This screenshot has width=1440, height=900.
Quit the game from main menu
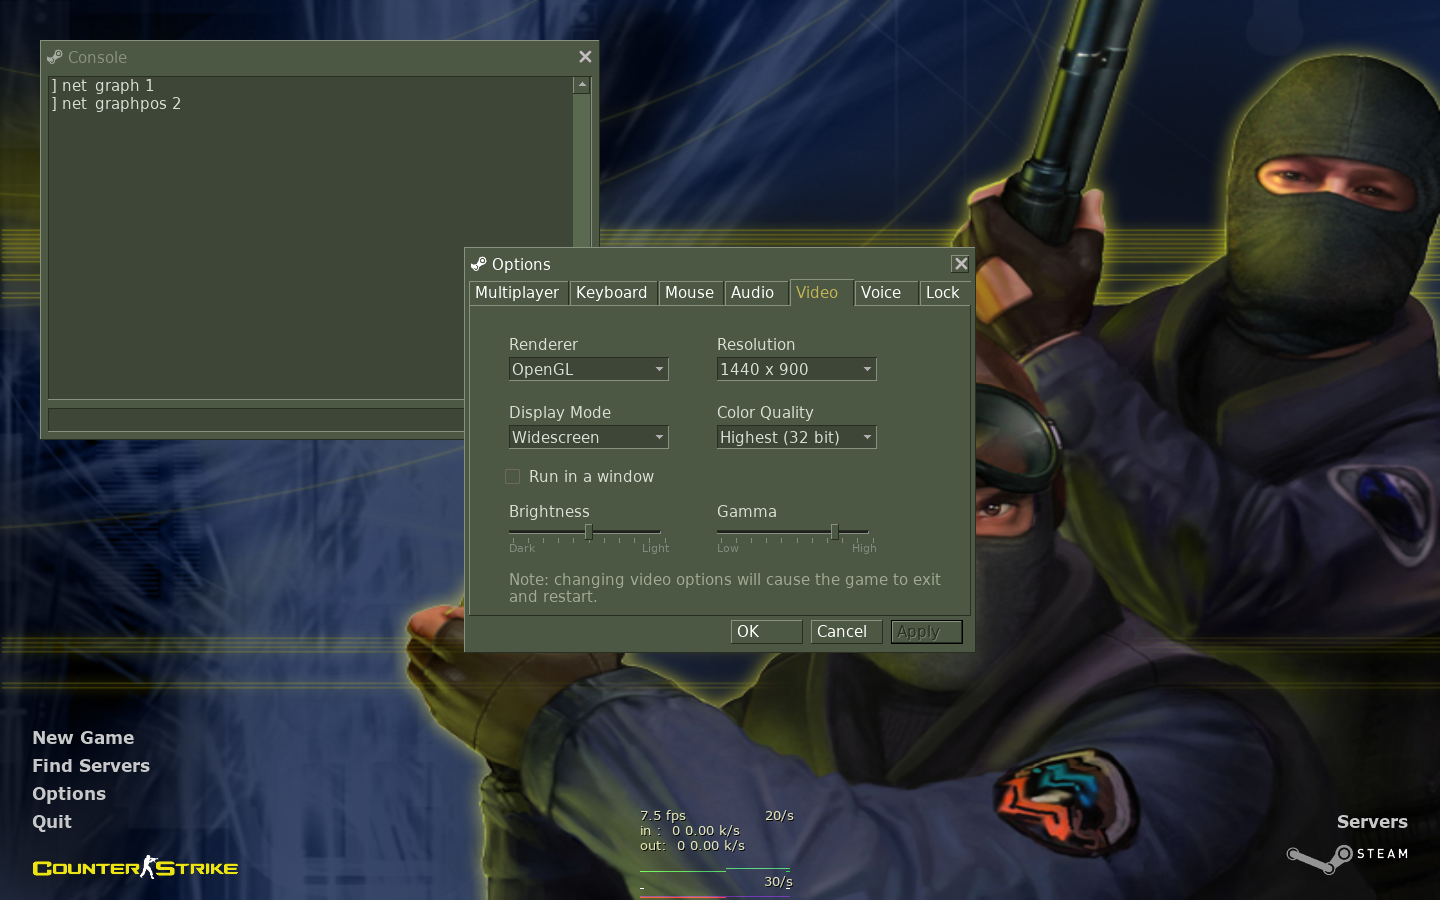52,822
